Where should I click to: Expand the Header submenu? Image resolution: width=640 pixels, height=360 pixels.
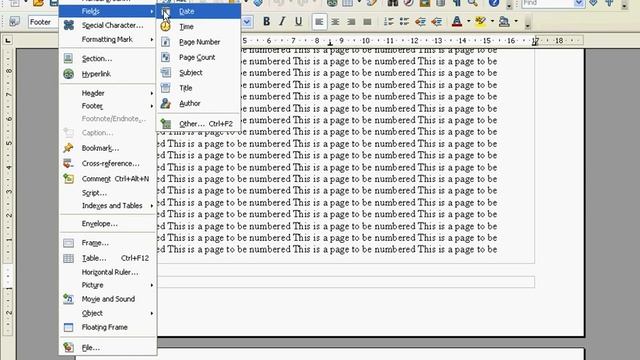pos(108,93)
